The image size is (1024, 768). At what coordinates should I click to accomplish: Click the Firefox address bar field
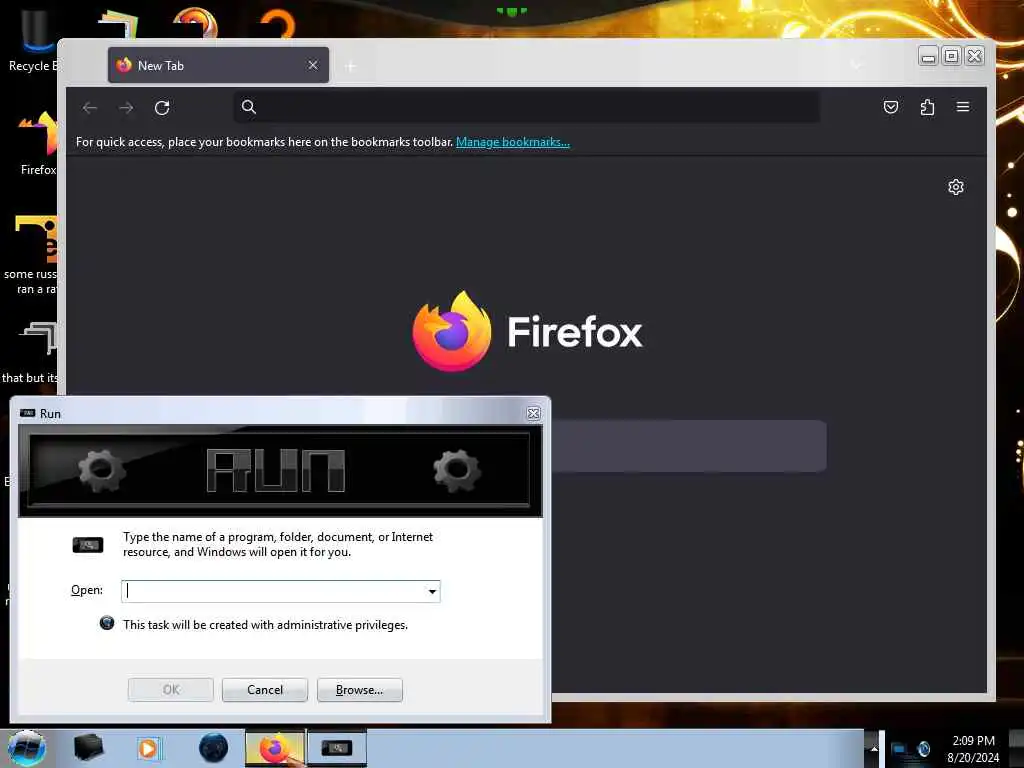(x=526, y=107)
